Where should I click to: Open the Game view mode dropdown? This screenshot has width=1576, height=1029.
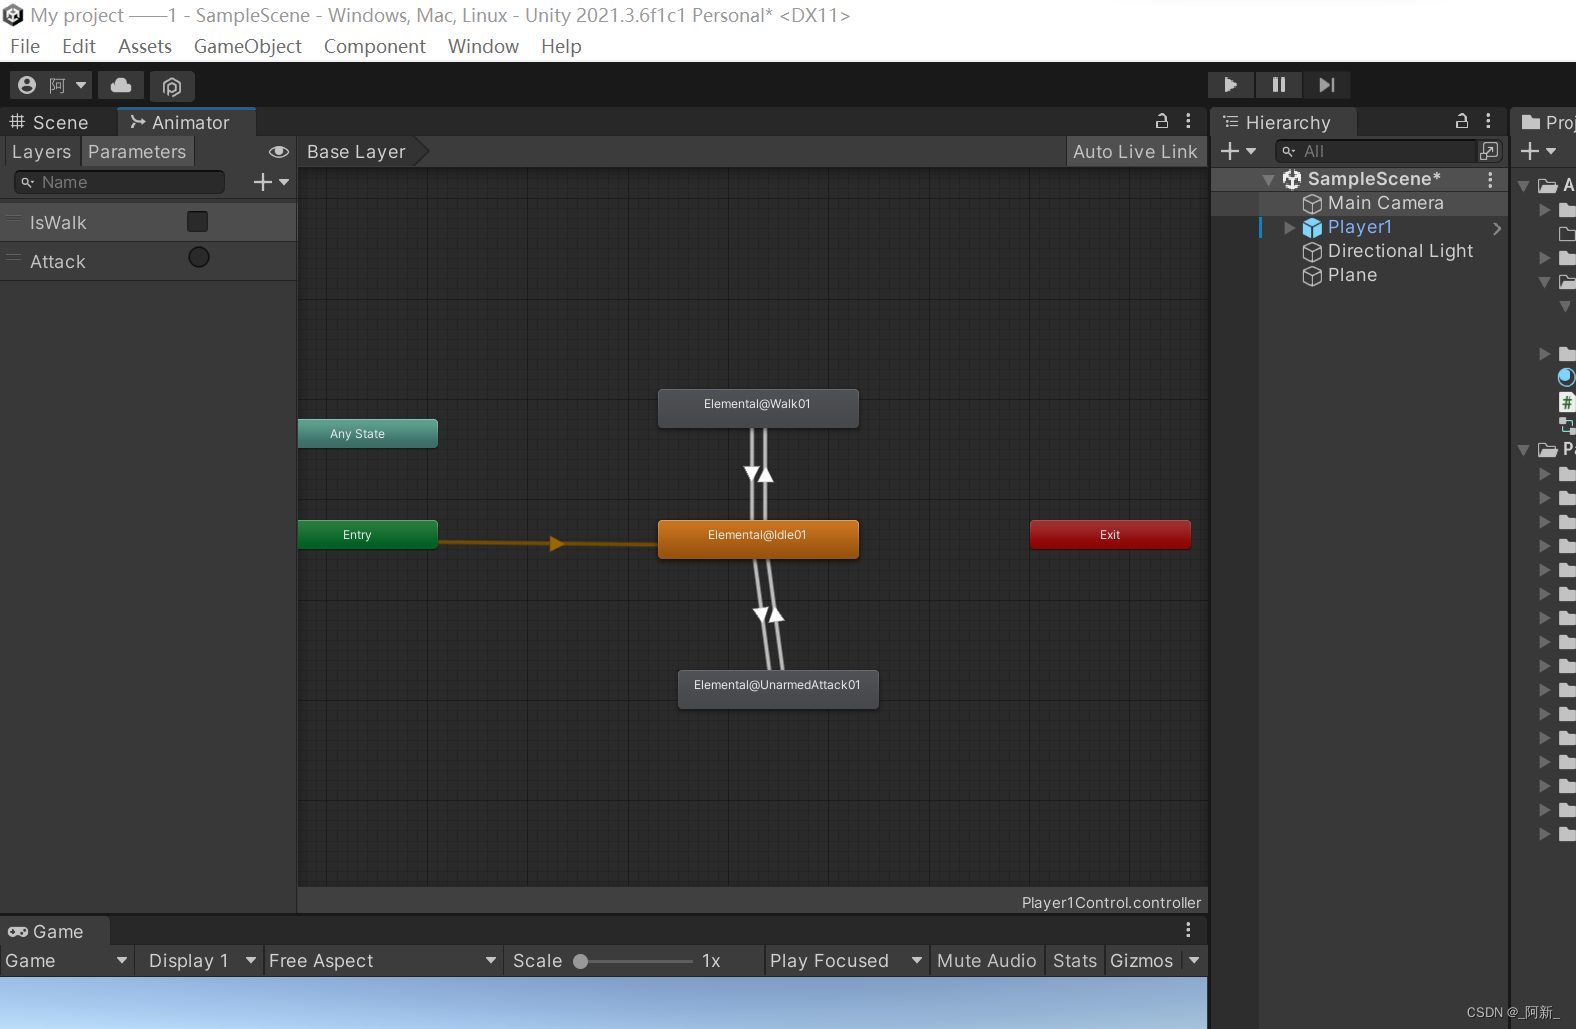pos(66,960)
